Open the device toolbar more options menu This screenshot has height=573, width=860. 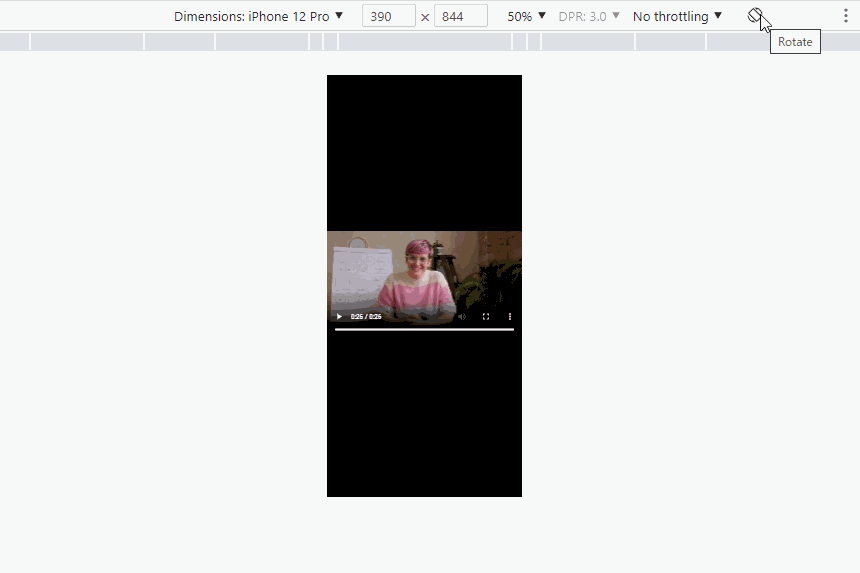pyautogui.click(x=846, y=16)
